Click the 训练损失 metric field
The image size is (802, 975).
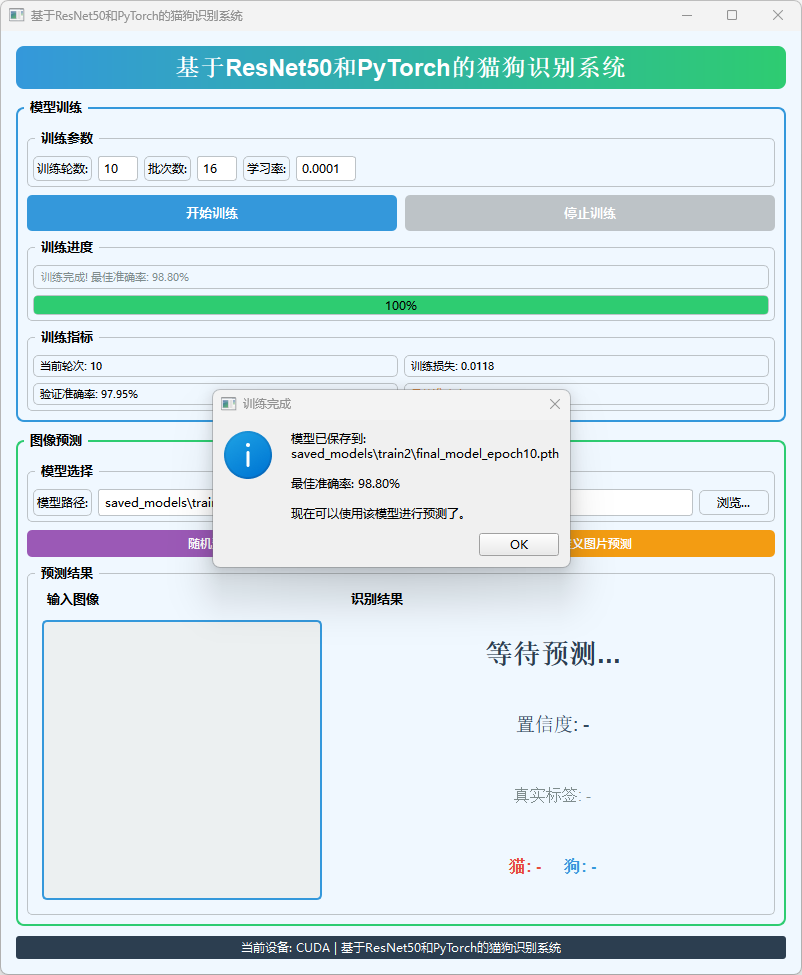[x=585, y=366]
